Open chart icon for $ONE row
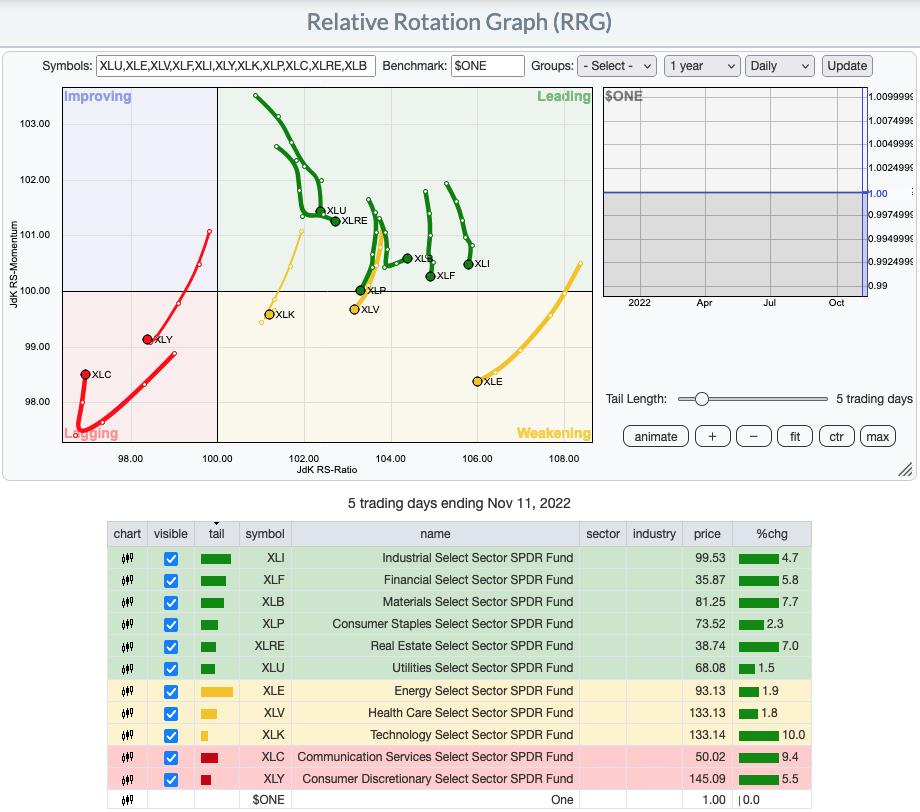Viewport: 920px width, 812px height. coord(127,800)
